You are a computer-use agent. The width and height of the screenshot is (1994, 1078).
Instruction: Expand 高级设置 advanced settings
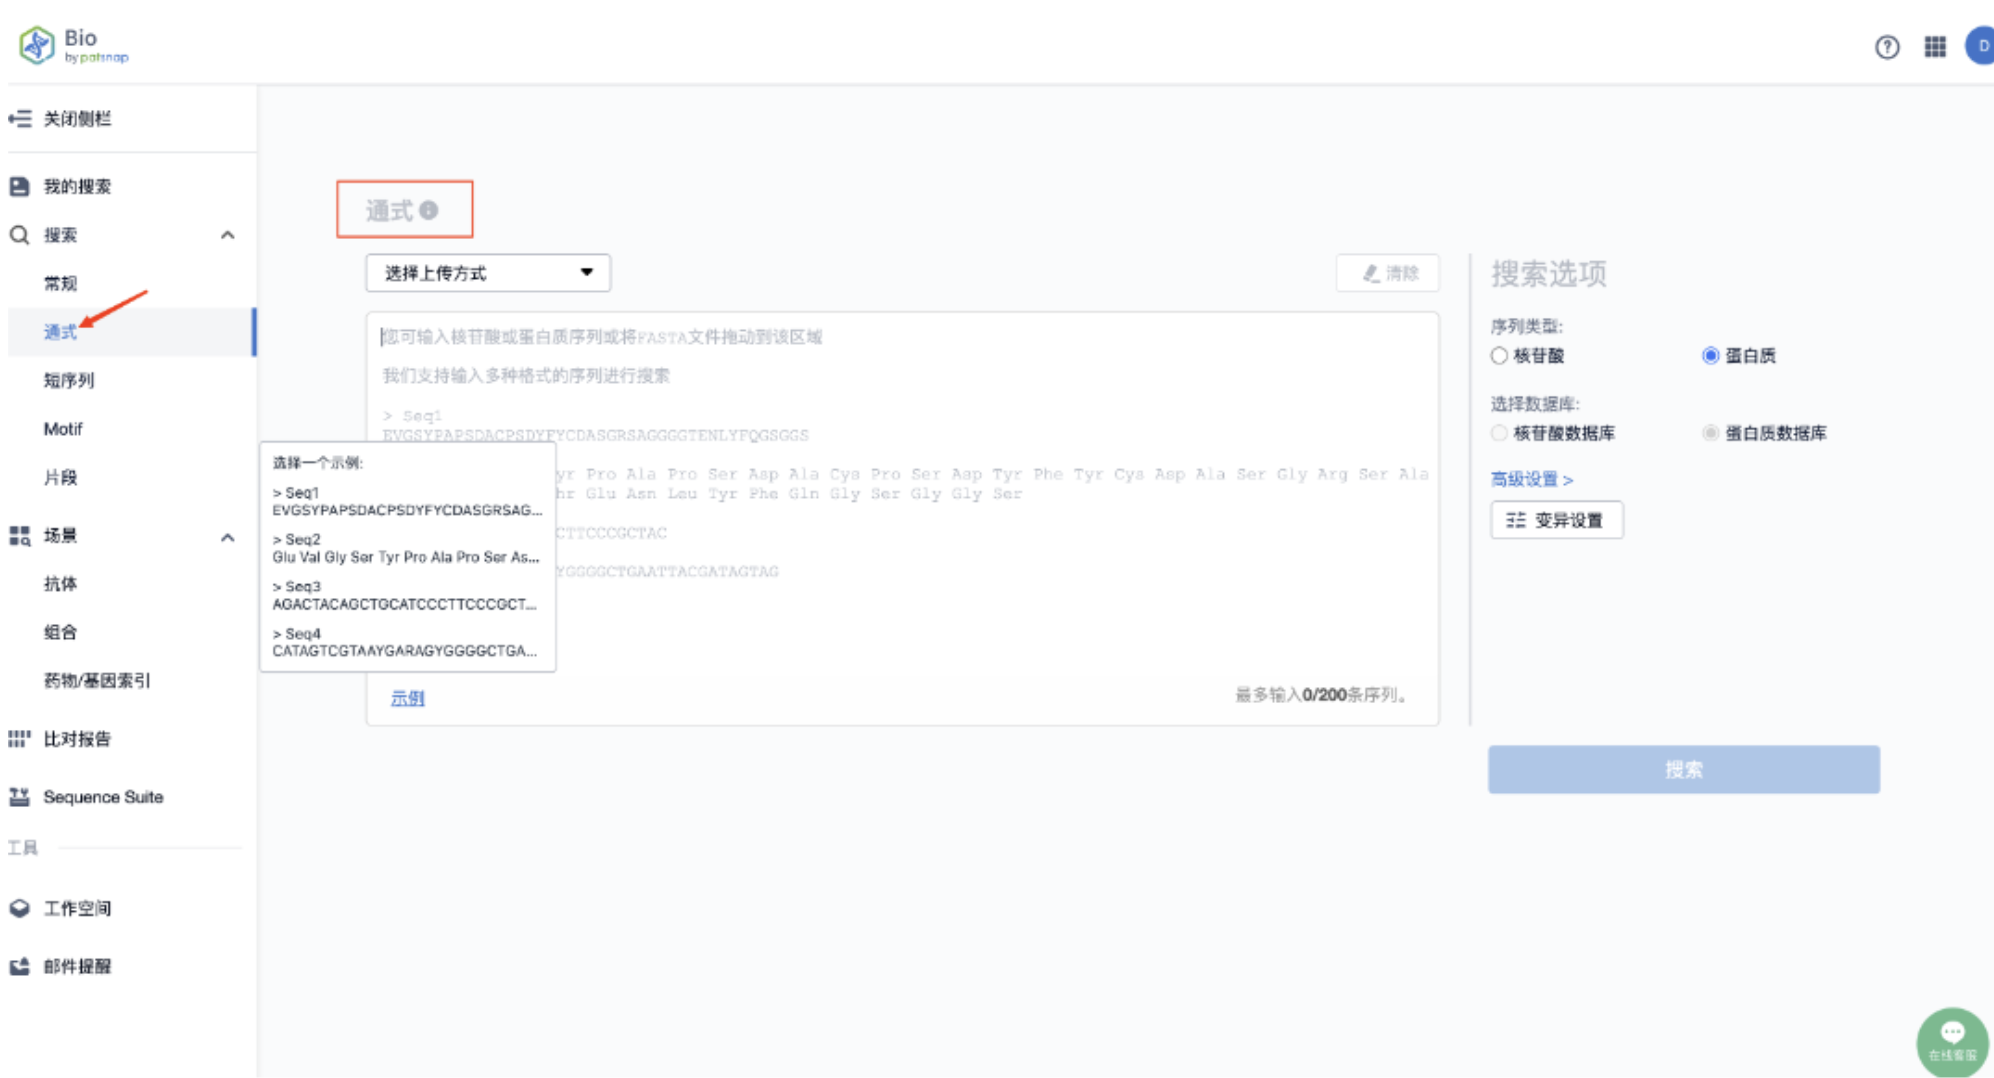(1531, 479)
